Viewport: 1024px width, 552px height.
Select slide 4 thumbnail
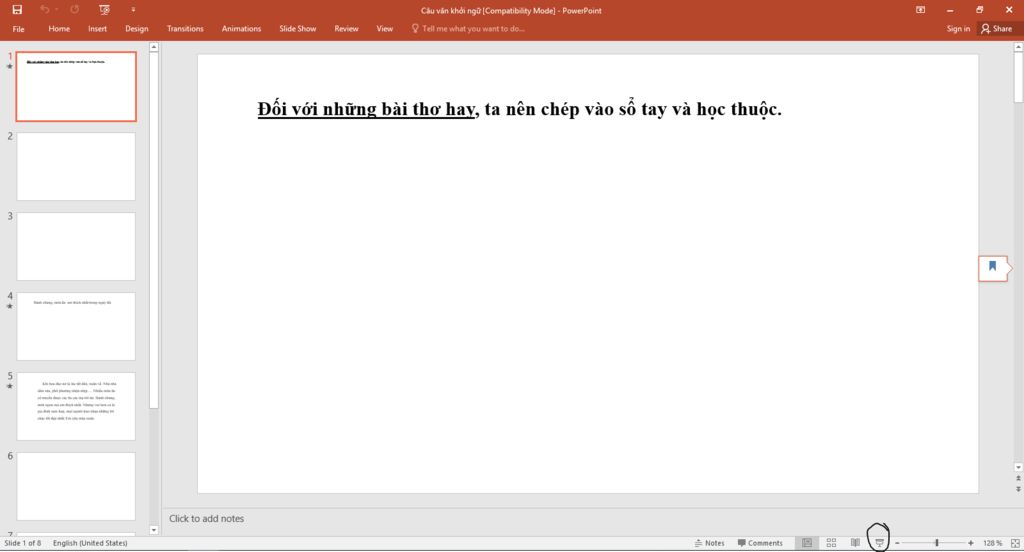pos(76,327)
